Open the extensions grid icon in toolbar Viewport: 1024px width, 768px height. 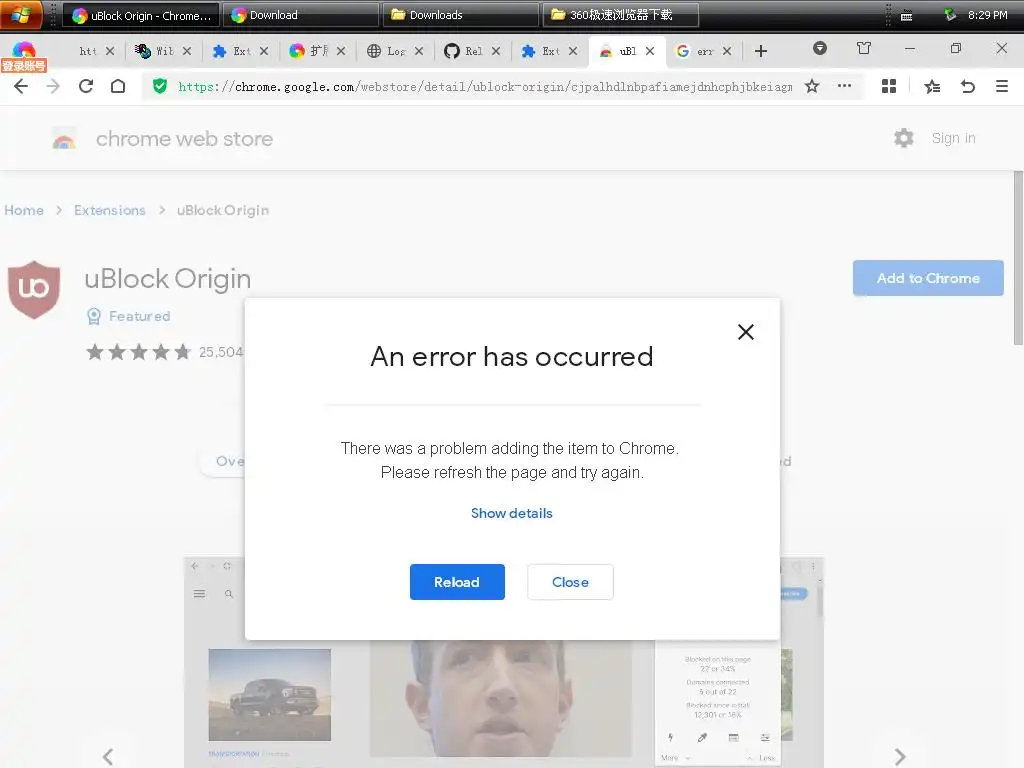point(889,86)
